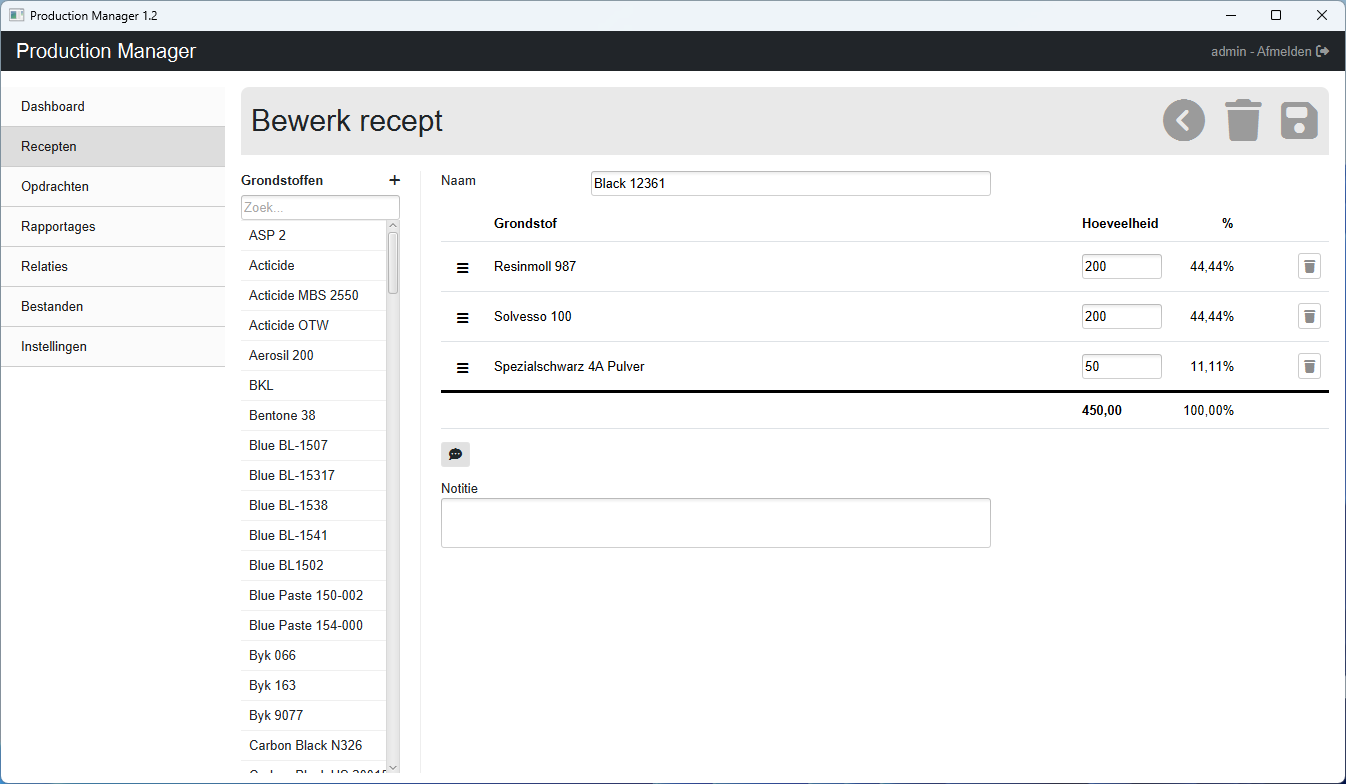1346x784 pixels.
Task: Grab the drag handle for Resinmoll 987
Action: 462,267
